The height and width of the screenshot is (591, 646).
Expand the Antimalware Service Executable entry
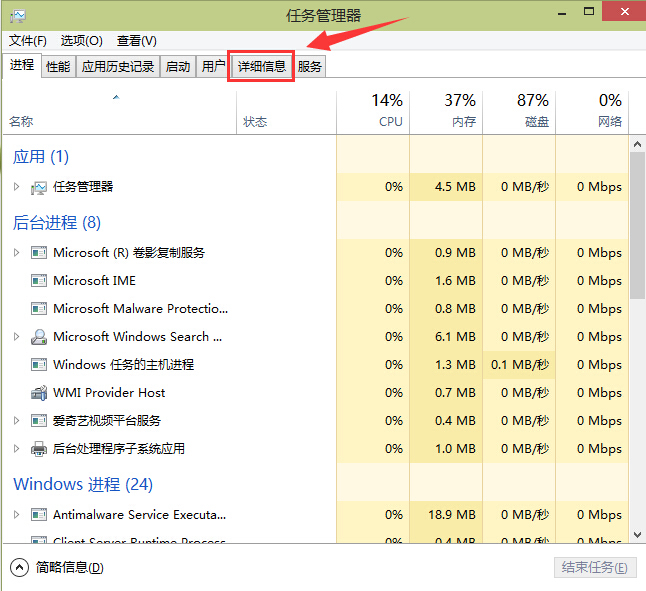pos(16,515)
